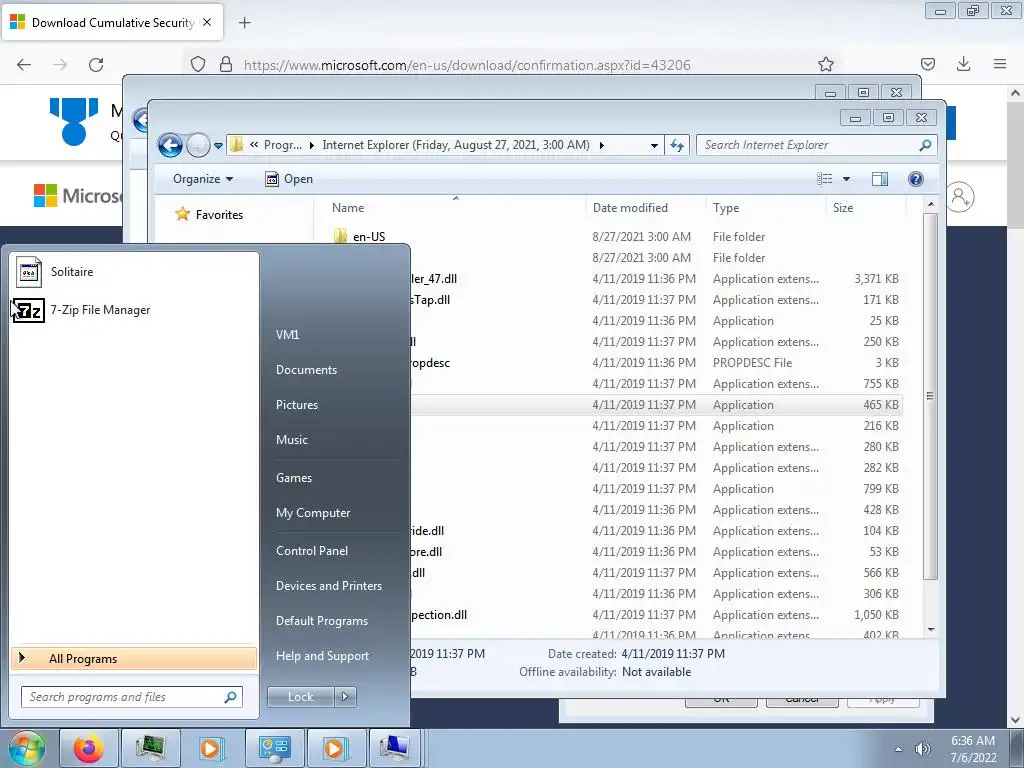Click the Lock button

tap(300, 697)
